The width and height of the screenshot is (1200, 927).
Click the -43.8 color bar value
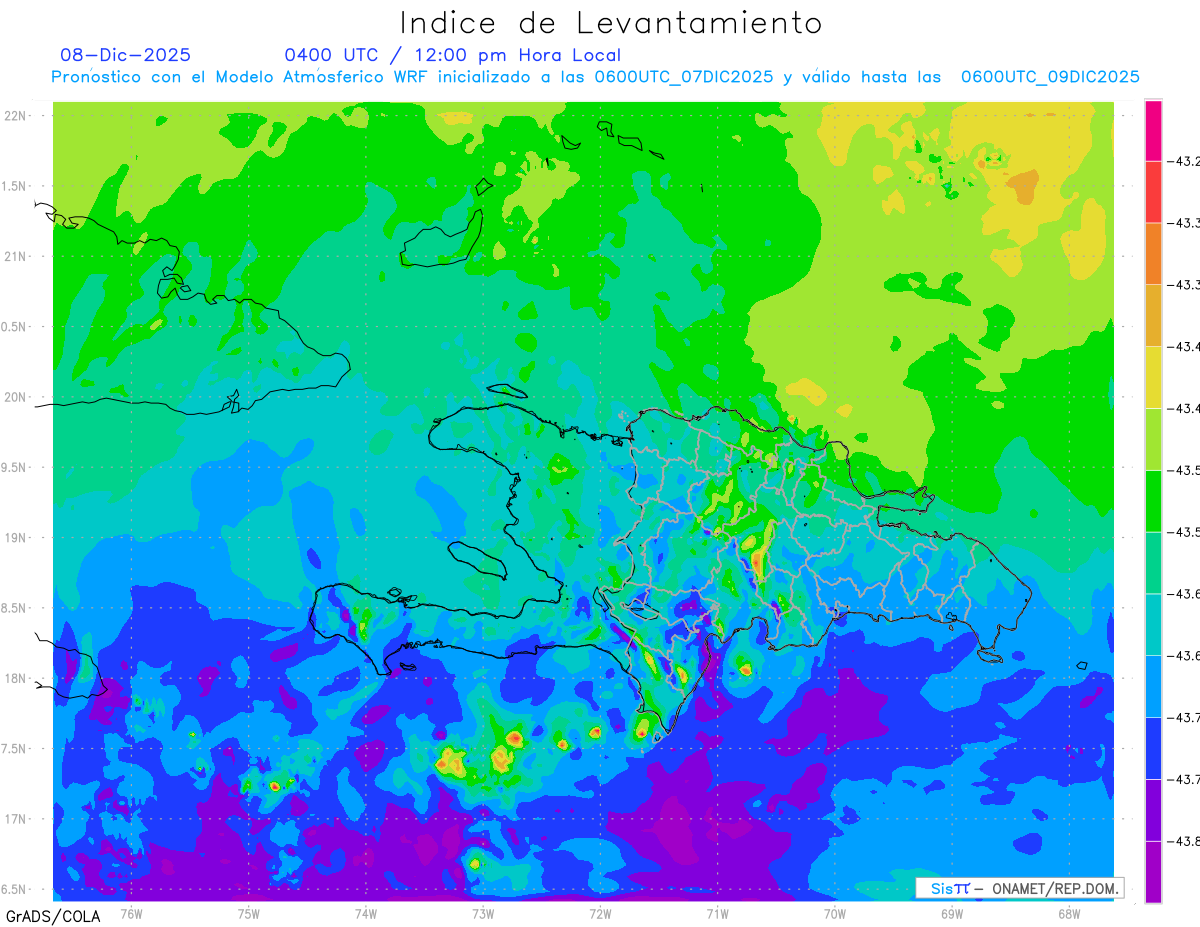point(1184,841)
